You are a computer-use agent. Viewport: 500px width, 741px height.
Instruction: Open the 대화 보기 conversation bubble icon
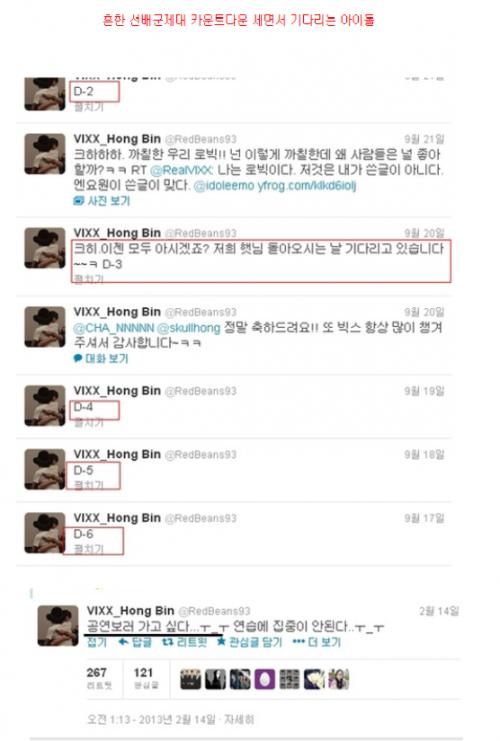[x=78, y=358]
